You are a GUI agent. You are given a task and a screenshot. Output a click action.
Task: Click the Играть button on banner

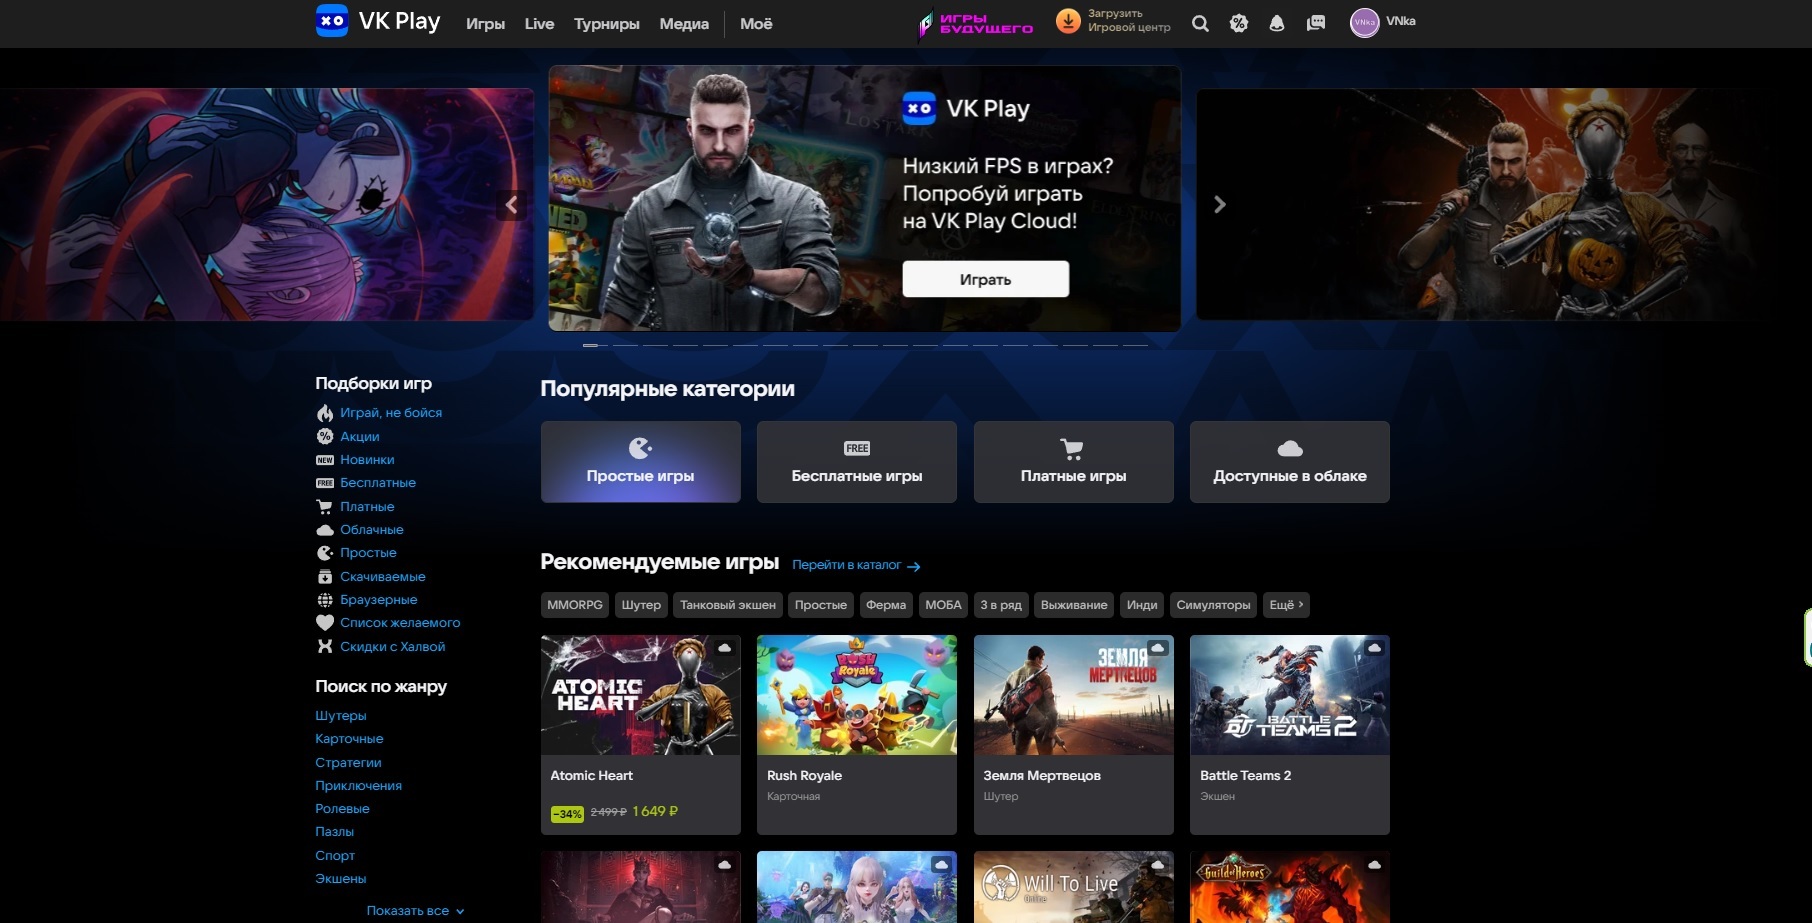(x=986, y=279)
